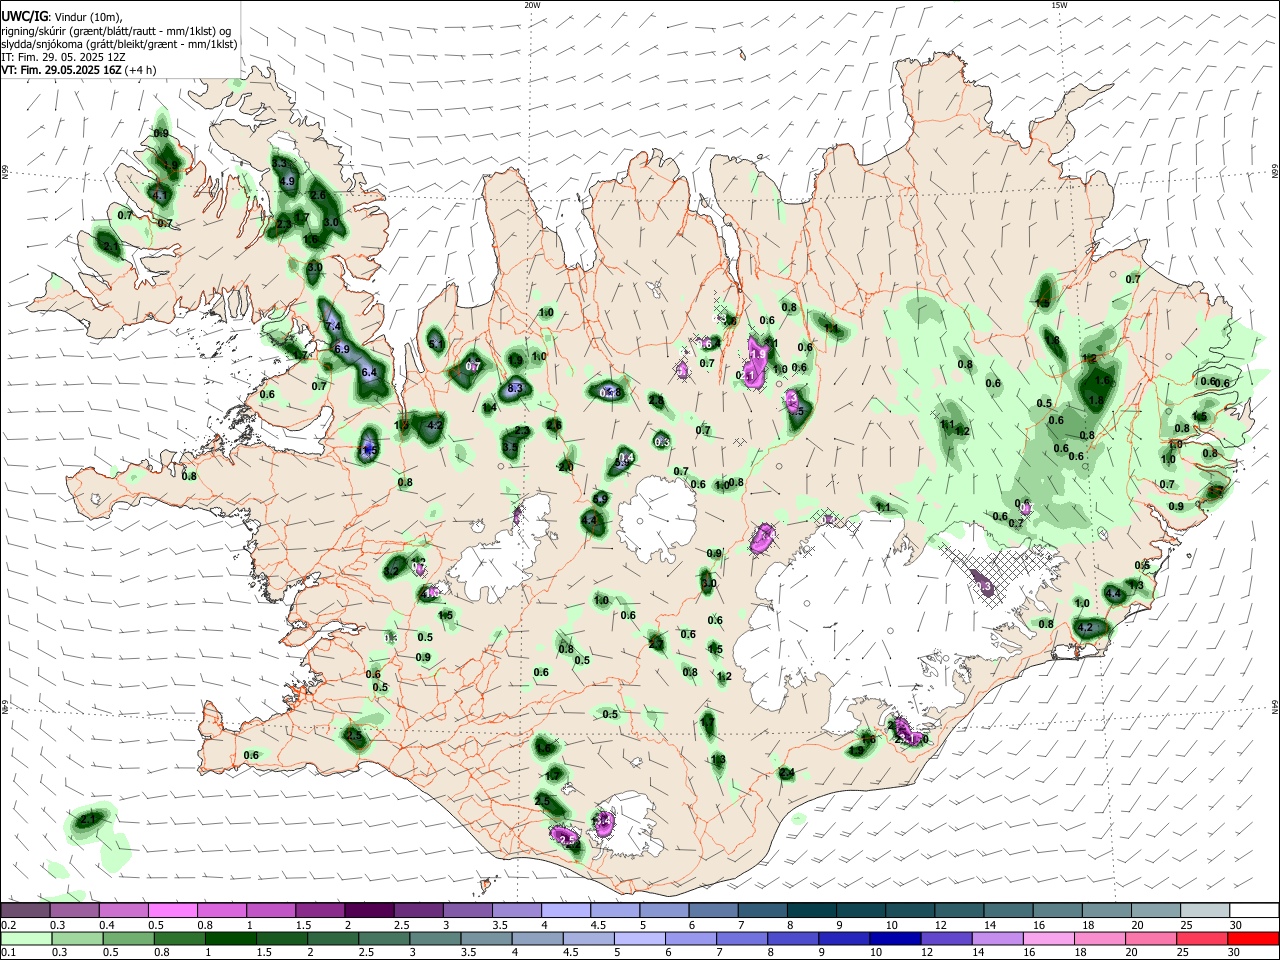Viewport: 1280px width, 960px height.
Task: Click the 30 label in the upper legend row
Action: click(1235, 925)
